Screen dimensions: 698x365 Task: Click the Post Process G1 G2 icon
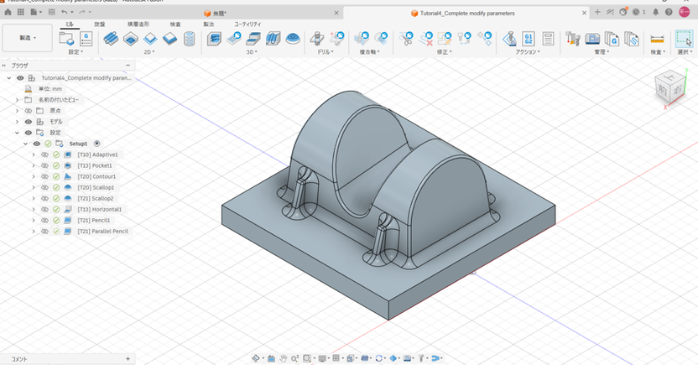pyautogui.click(x=528, y=39)
